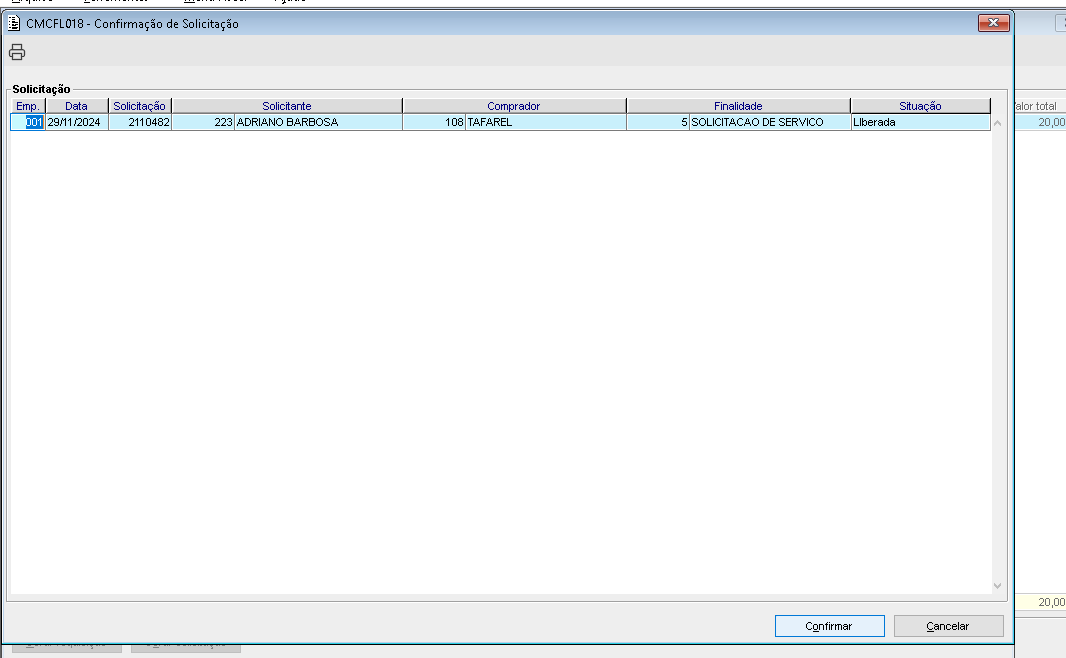Viewport: 1066px width, 658px height.
Task: Click the document icon in the title bar
Action: pyautogui.click(x=14, y=23)
